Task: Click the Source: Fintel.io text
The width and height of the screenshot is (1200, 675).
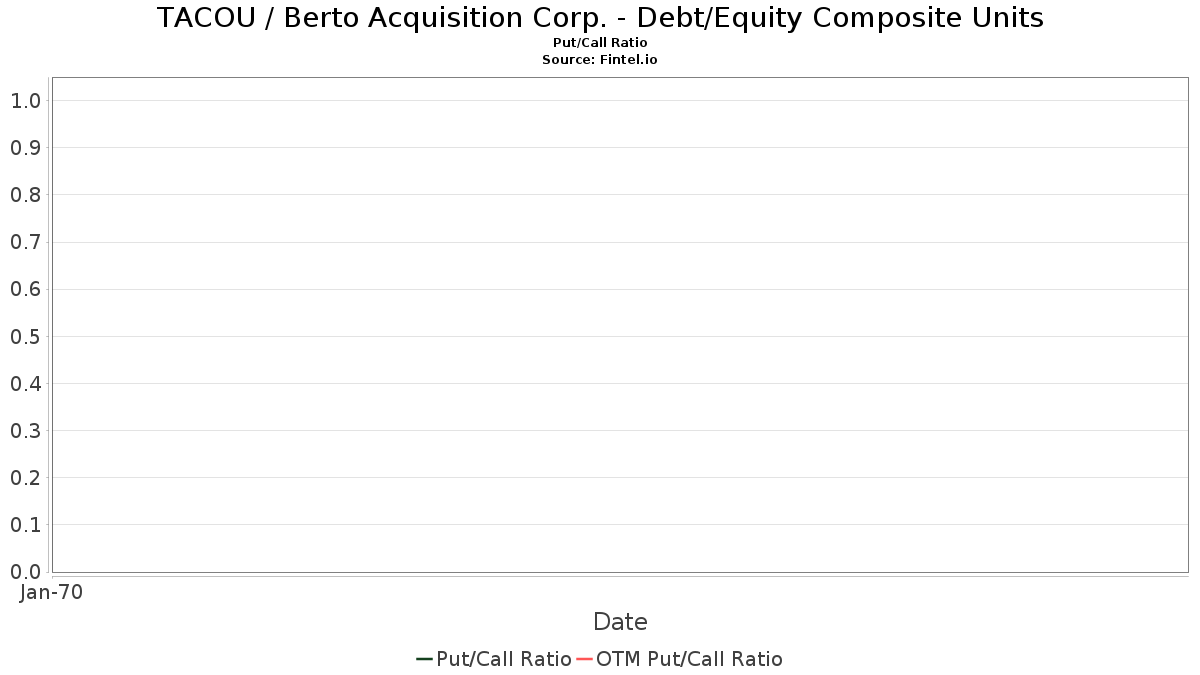Action: pyautogui.click(x=600, y=60)
